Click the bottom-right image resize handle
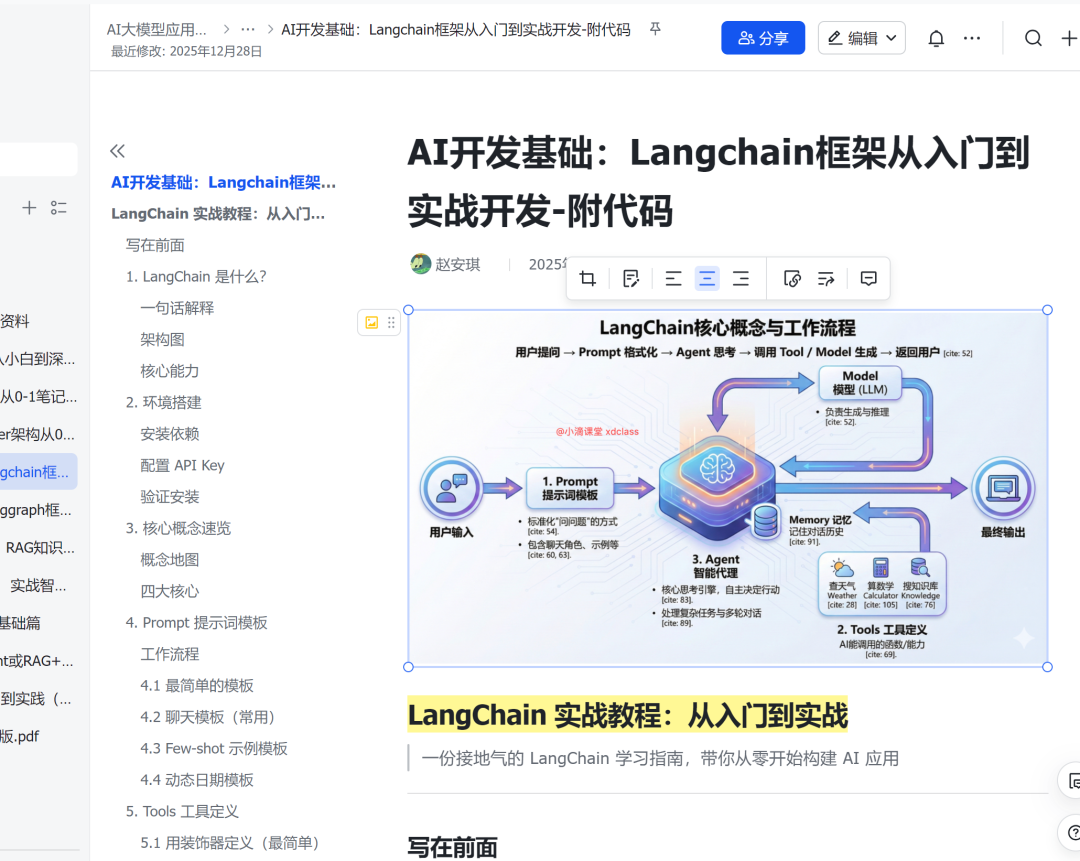Viewport: 1080px width, 861px height. pos(1048,667)
